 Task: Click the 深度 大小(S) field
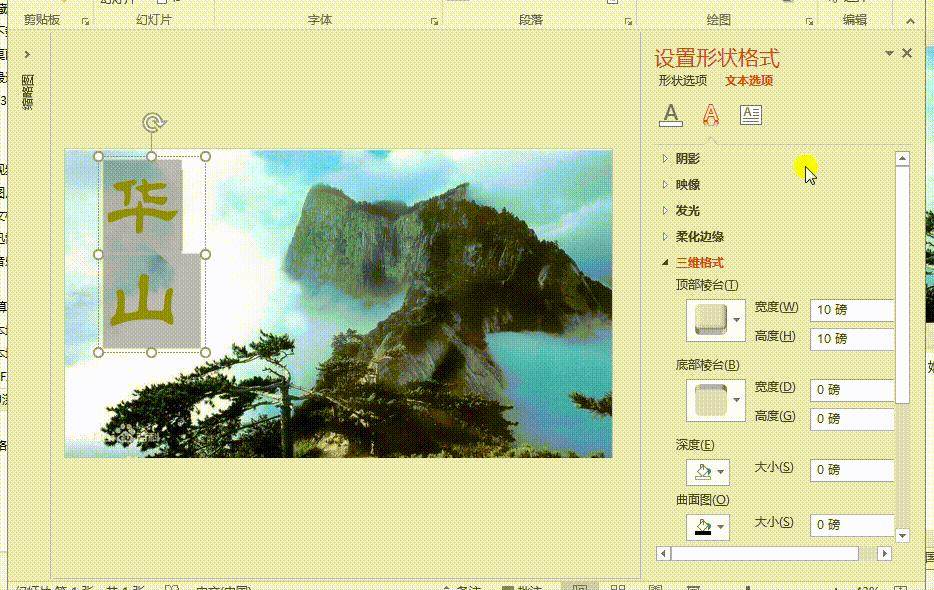852,470
